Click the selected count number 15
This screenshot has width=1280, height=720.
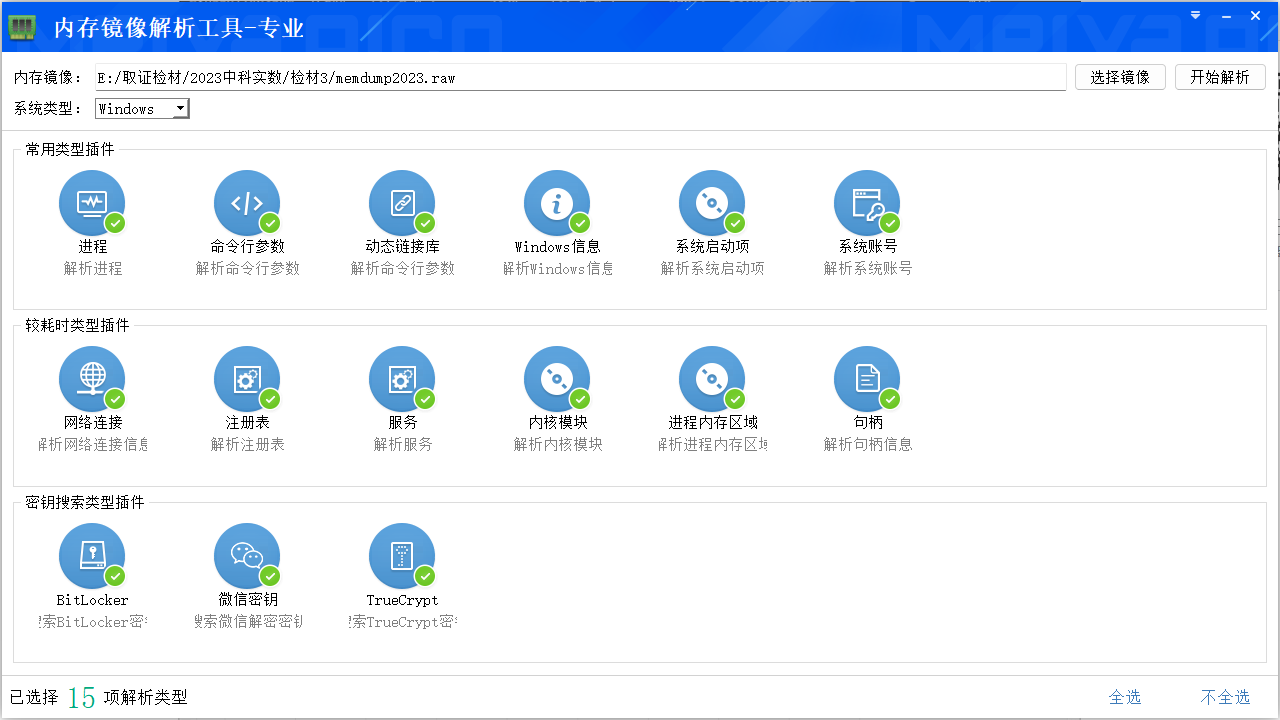[x=82, y=697]
